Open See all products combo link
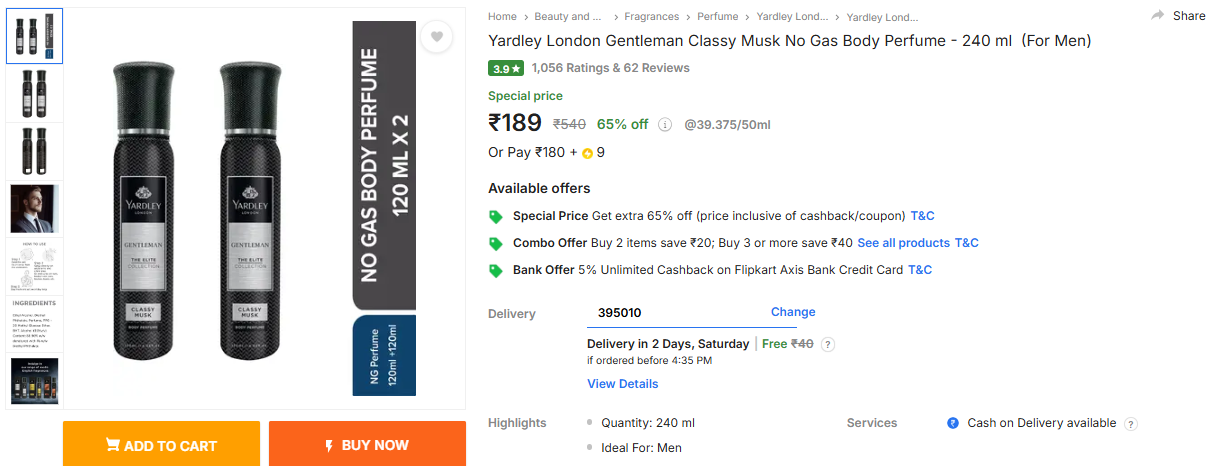Screen dimensions: 1217x466 [903, 243]
